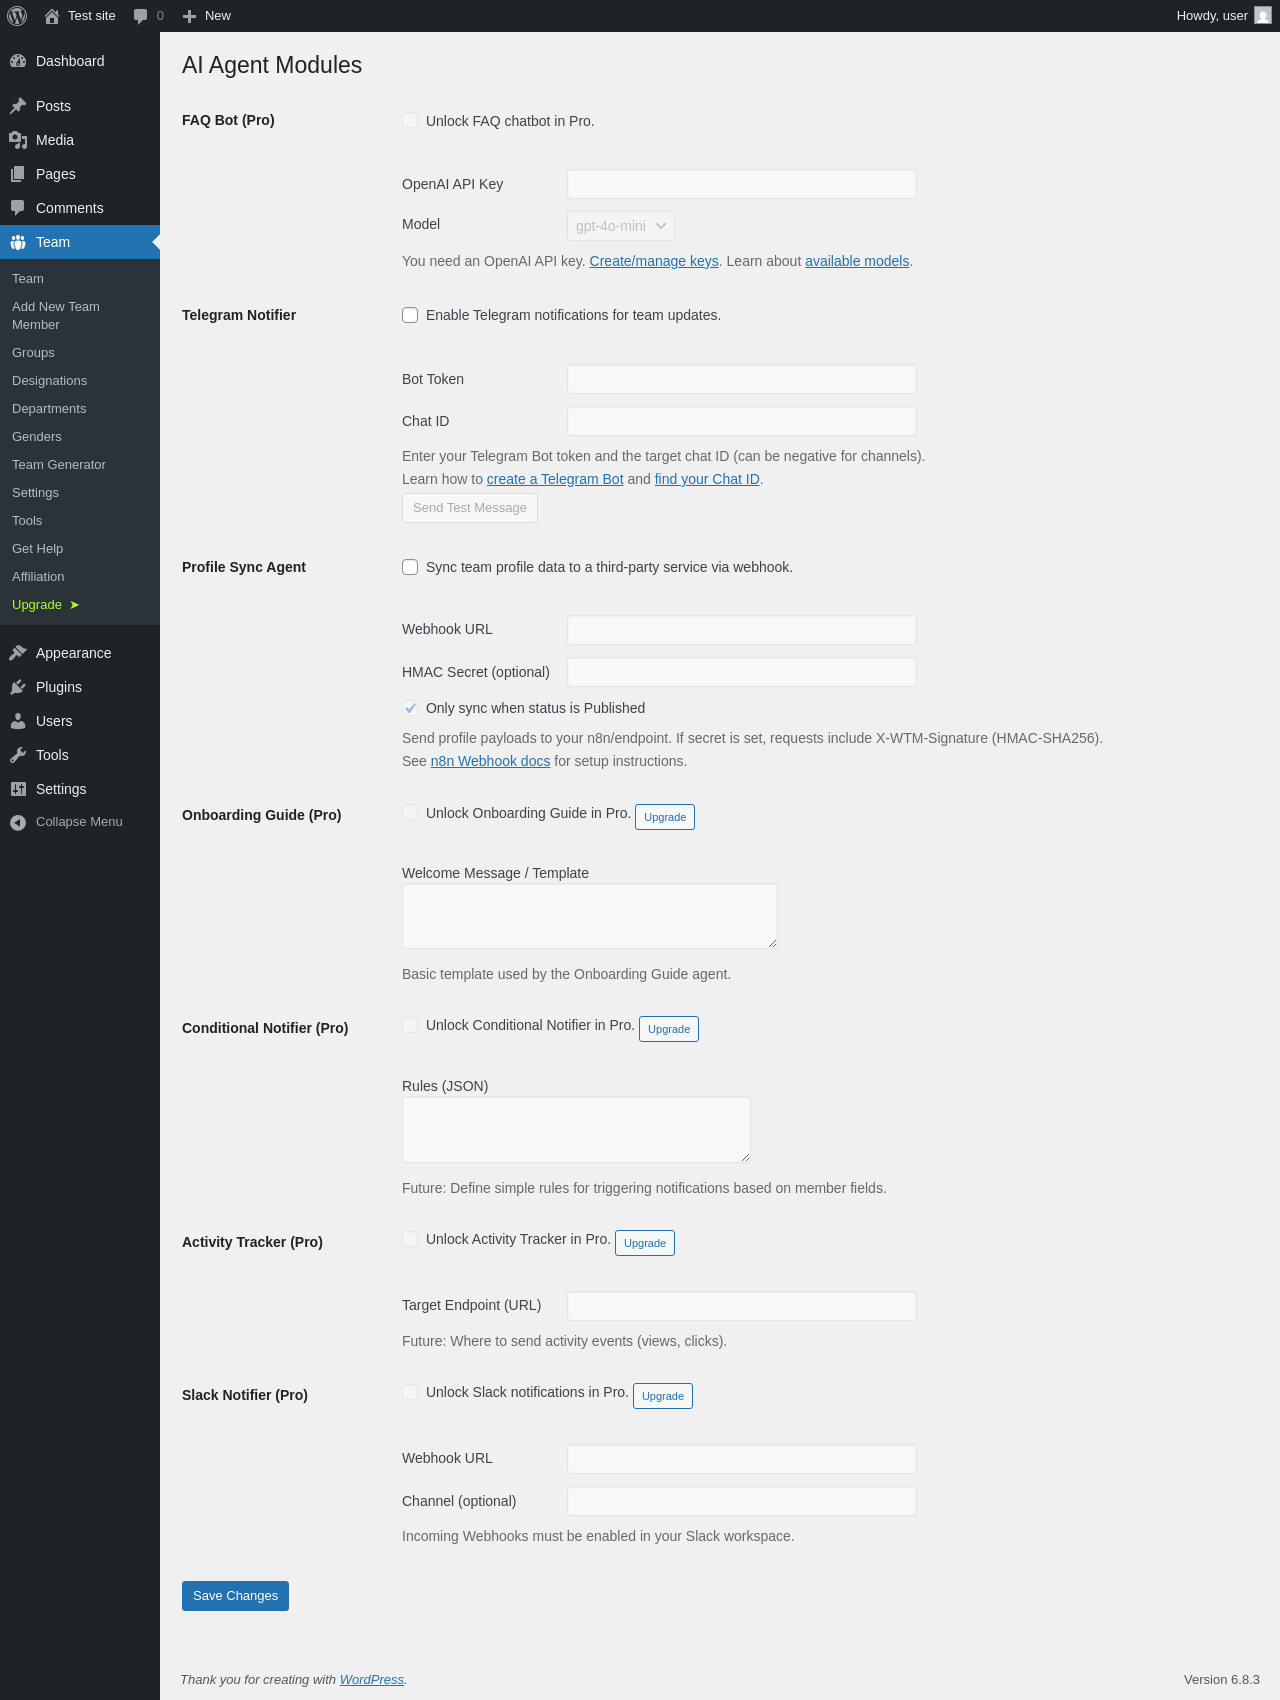Focus the Telegram Bot Token input field
1280x1700 pixels.
(741, 379)
